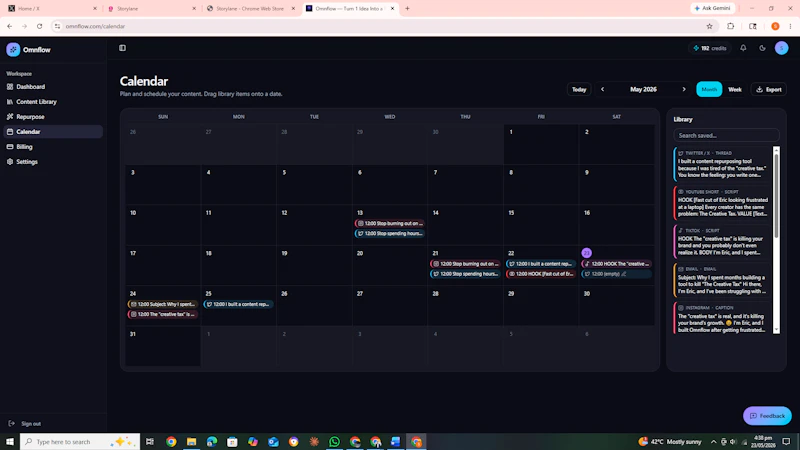Image resolution: width=800 pixels, height=450 pixels.
Task: Switch to Storylane - Chrome Web Store tab
Action: click(x=251, y=8)
